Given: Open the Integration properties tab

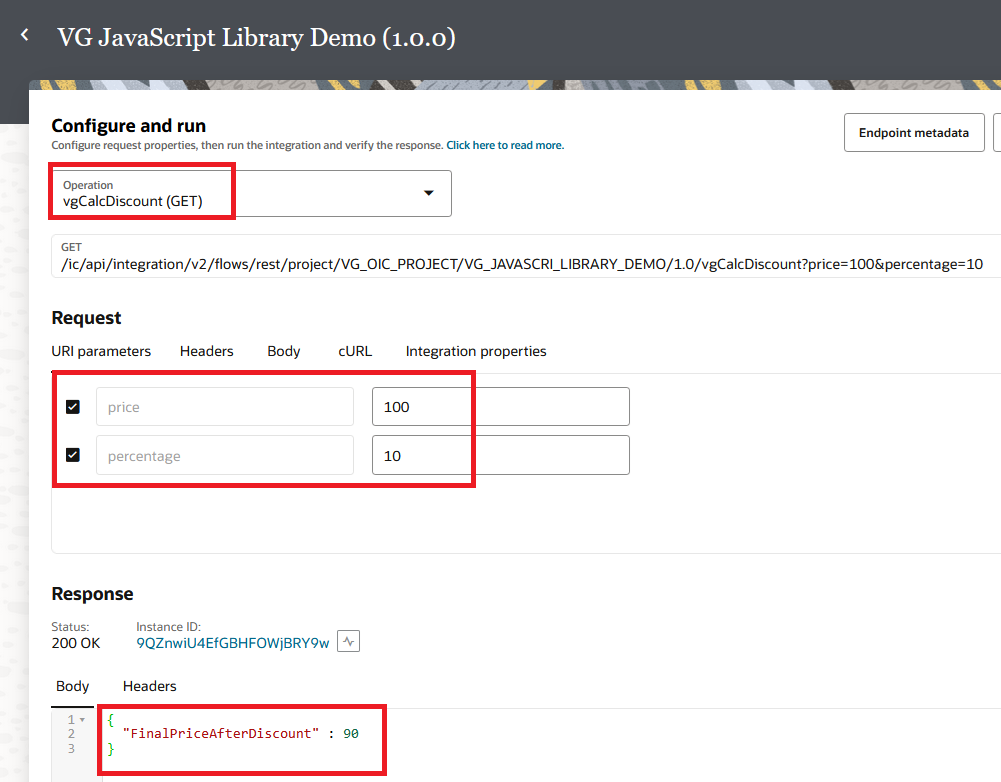Looking at the screenshot, I should (476, 351).
